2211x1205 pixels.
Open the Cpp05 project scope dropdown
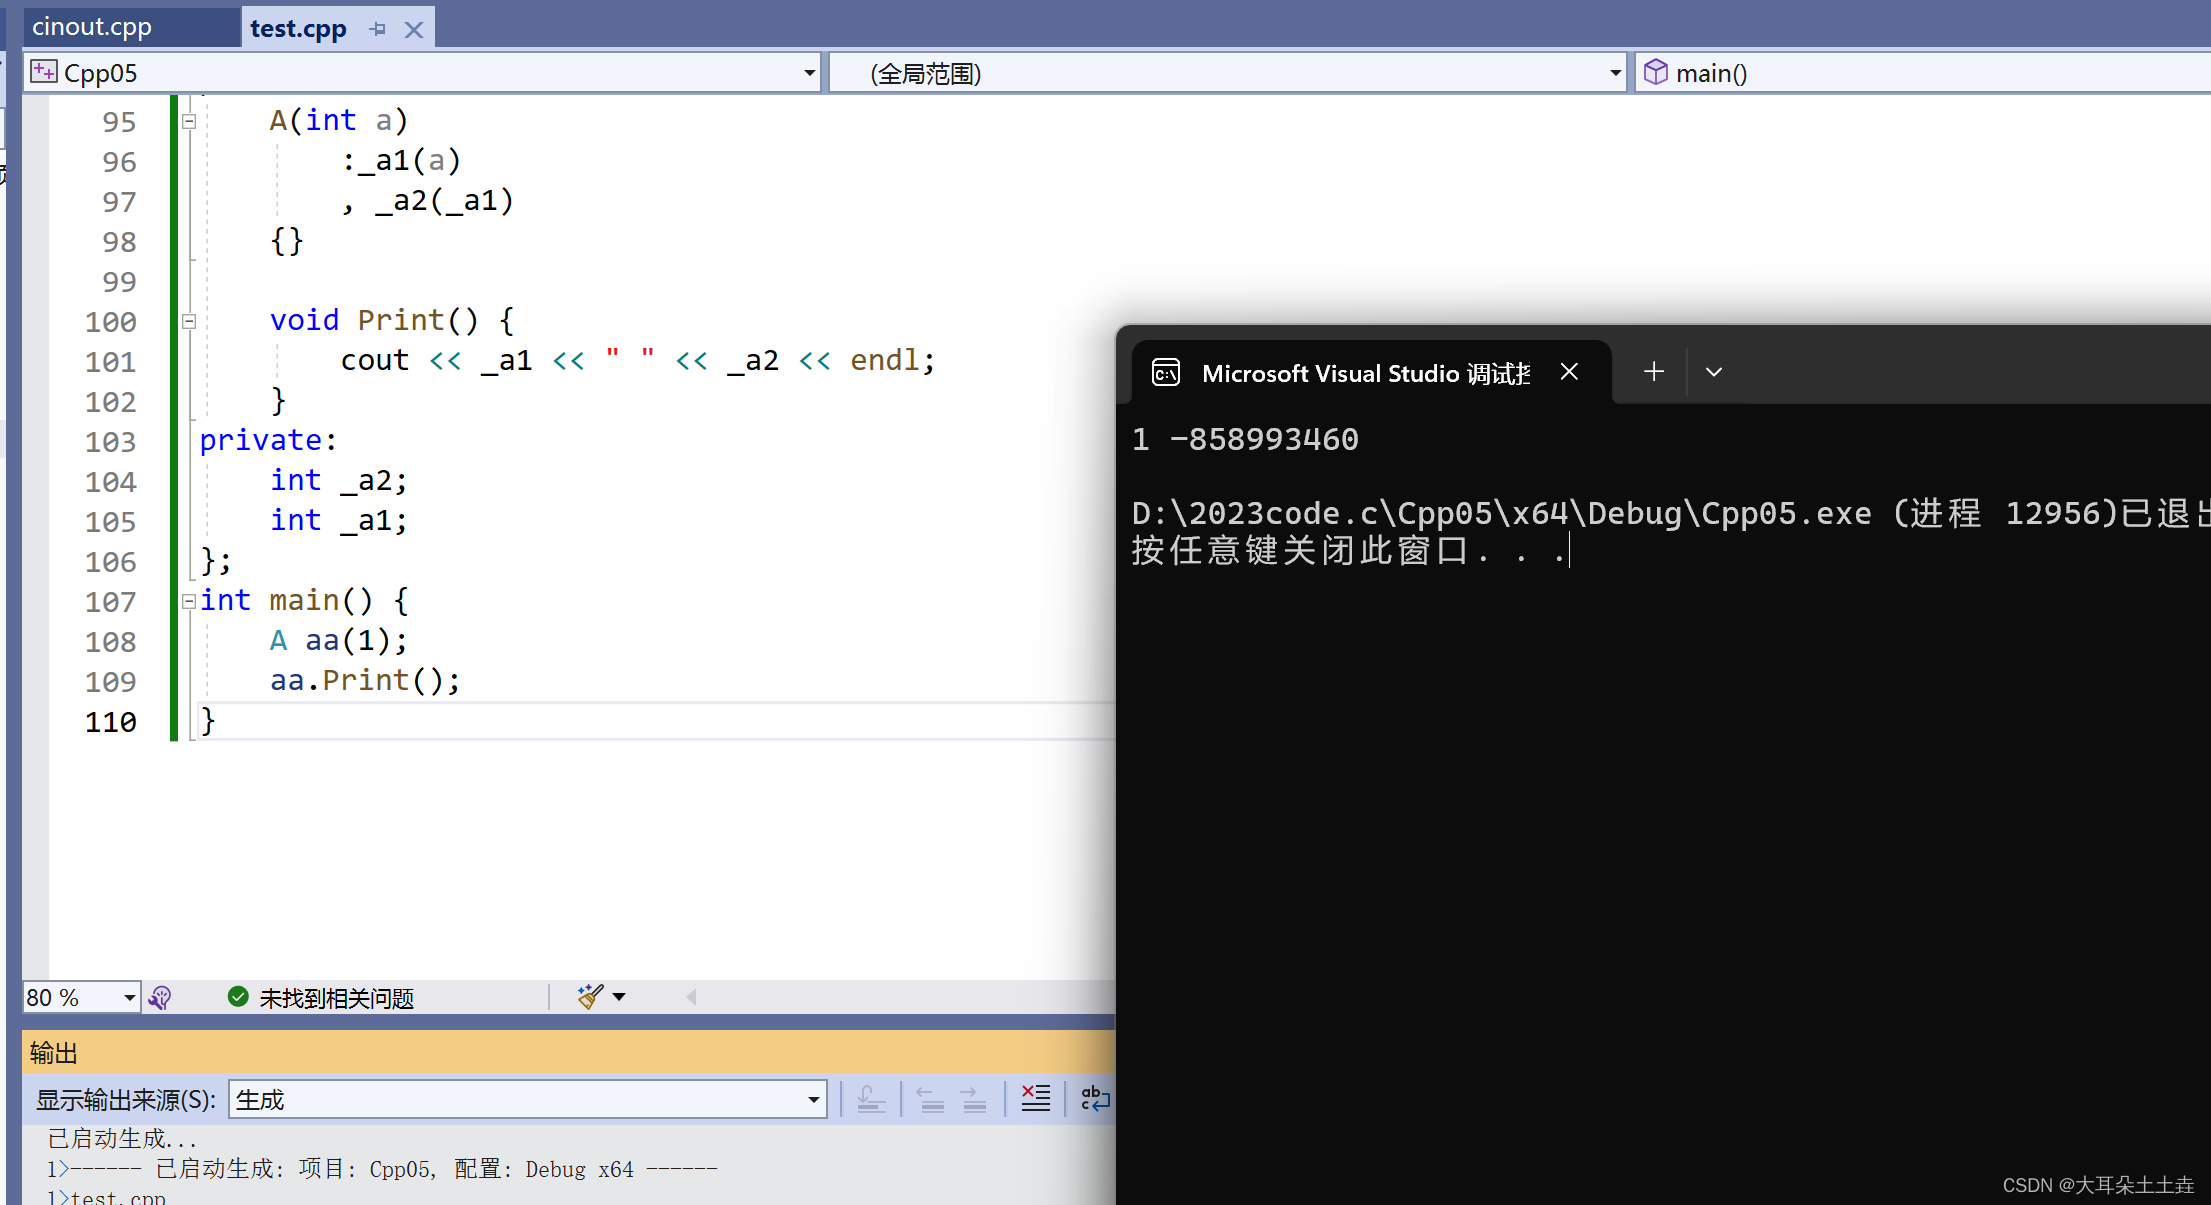pos(809,73)
